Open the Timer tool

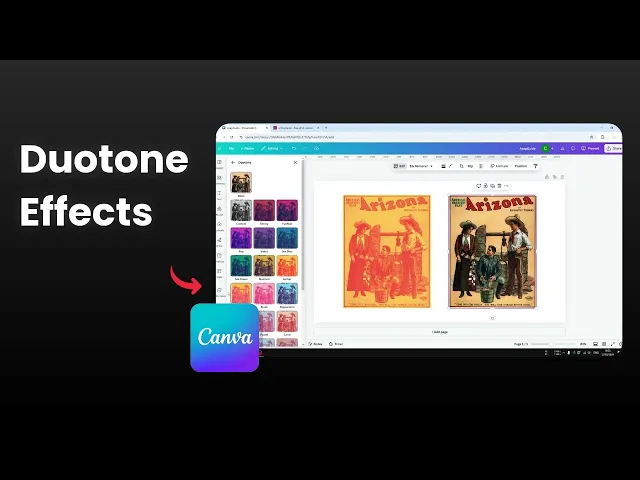pyautogui.click(x=336, y=344)
